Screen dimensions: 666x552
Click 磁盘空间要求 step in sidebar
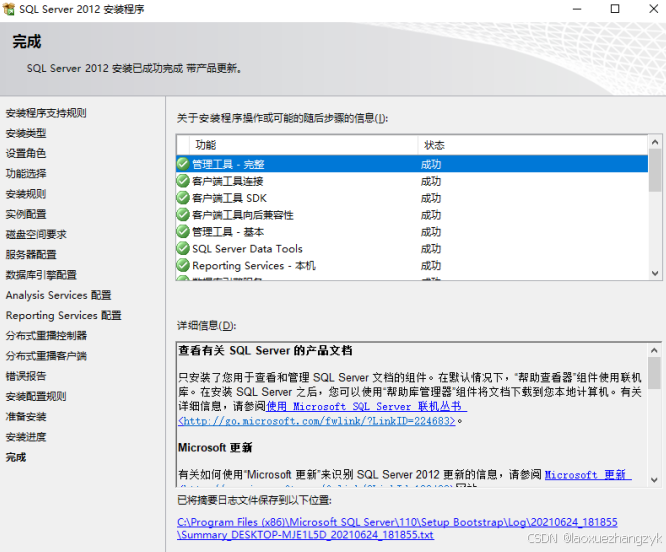tap(36, 234)
